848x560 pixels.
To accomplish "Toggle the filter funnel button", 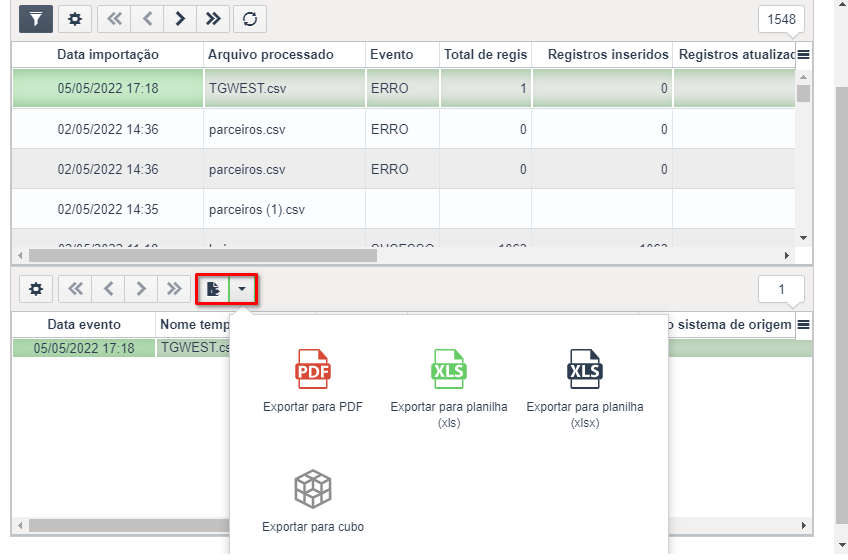I will point(36,19).
